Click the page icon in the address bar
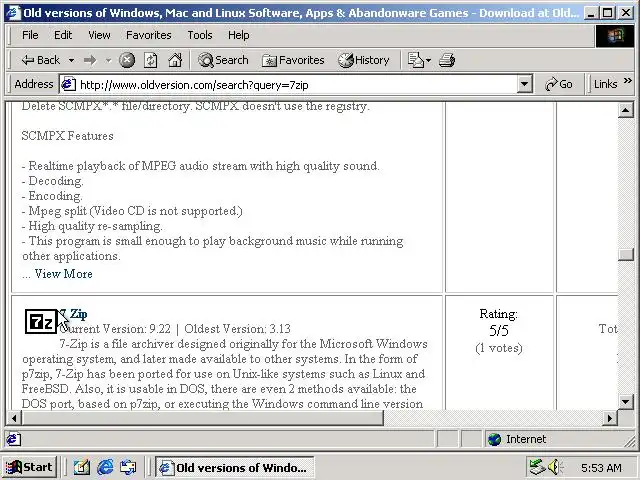This screenshot has height=480, width=640. 68,84
